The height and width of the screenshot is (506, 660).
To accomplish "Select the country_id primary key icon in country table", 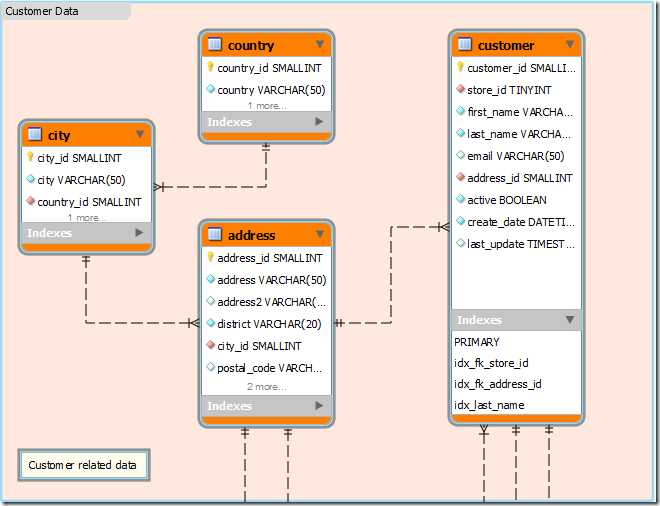I will (x=211, y=67).
